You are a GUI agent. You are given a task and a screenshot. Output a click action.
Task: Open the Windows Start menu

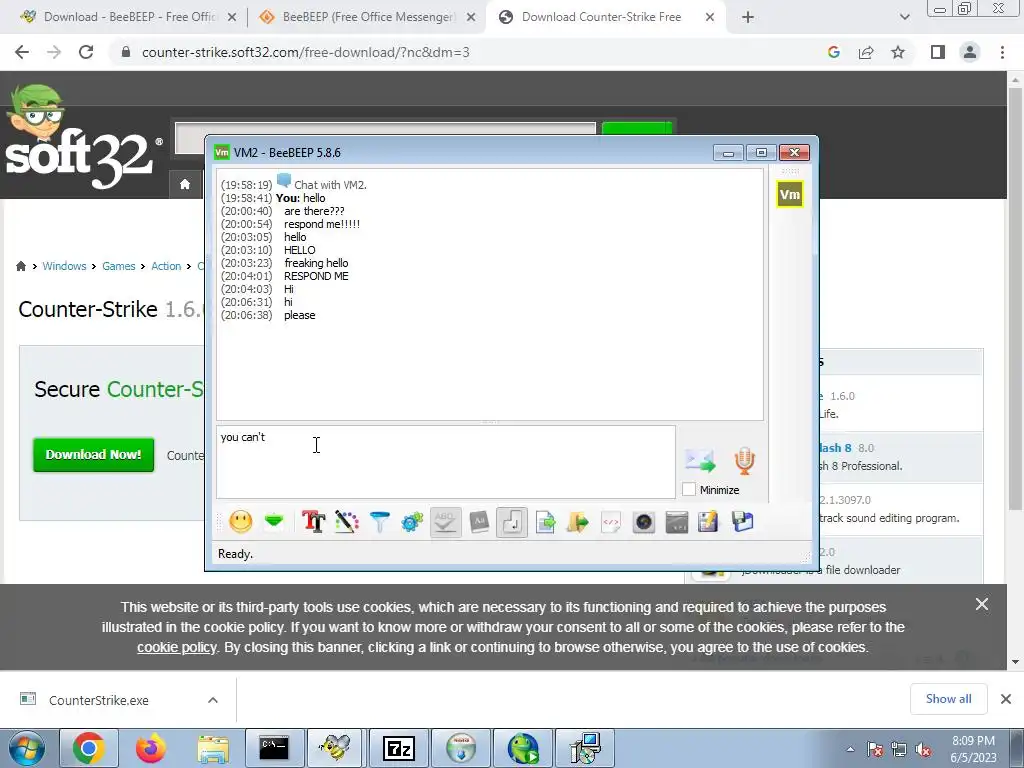tap(26, 748)
